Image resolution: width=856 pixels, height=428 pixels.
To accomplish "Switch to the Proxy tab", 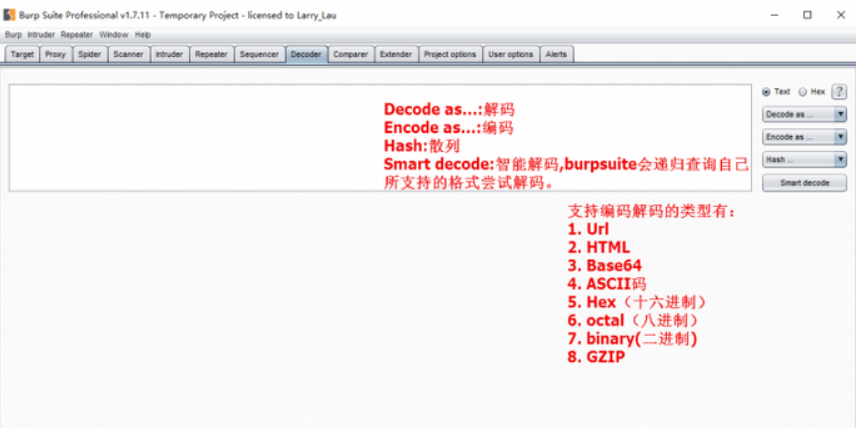I will pyautogui.click(x=55, y=54).
